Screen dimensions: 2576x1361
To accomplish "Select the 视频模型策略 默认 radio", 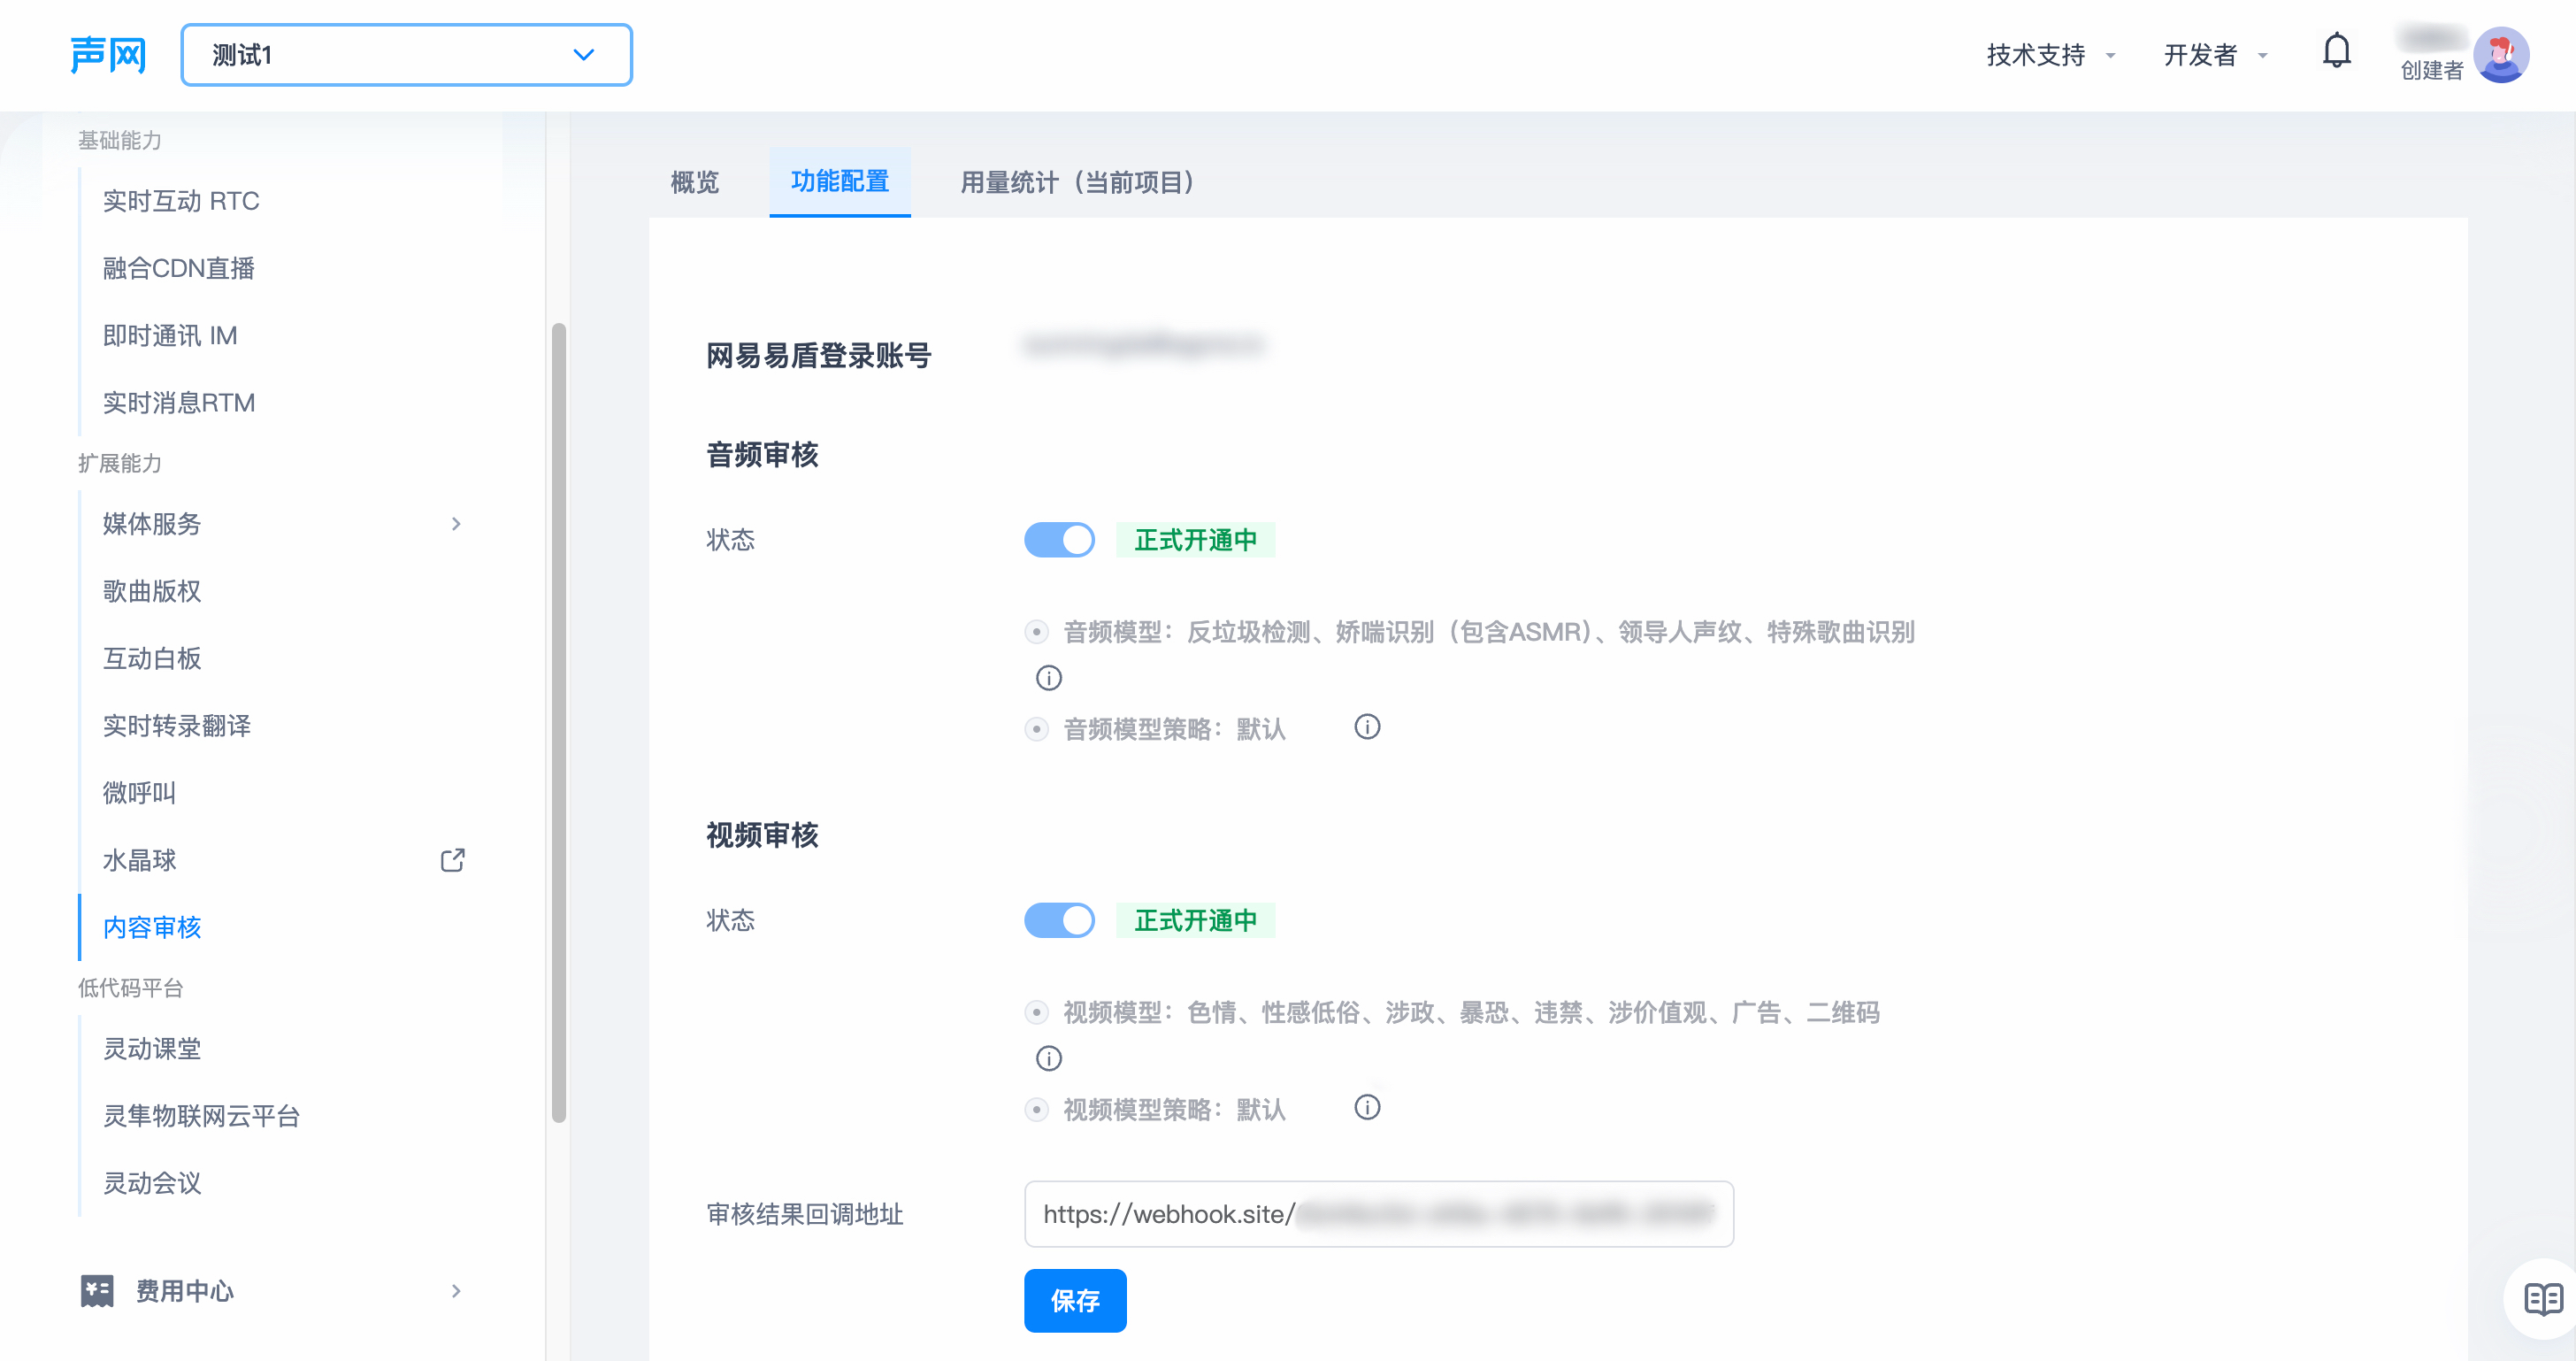I will click(x=1037, y=1109).
